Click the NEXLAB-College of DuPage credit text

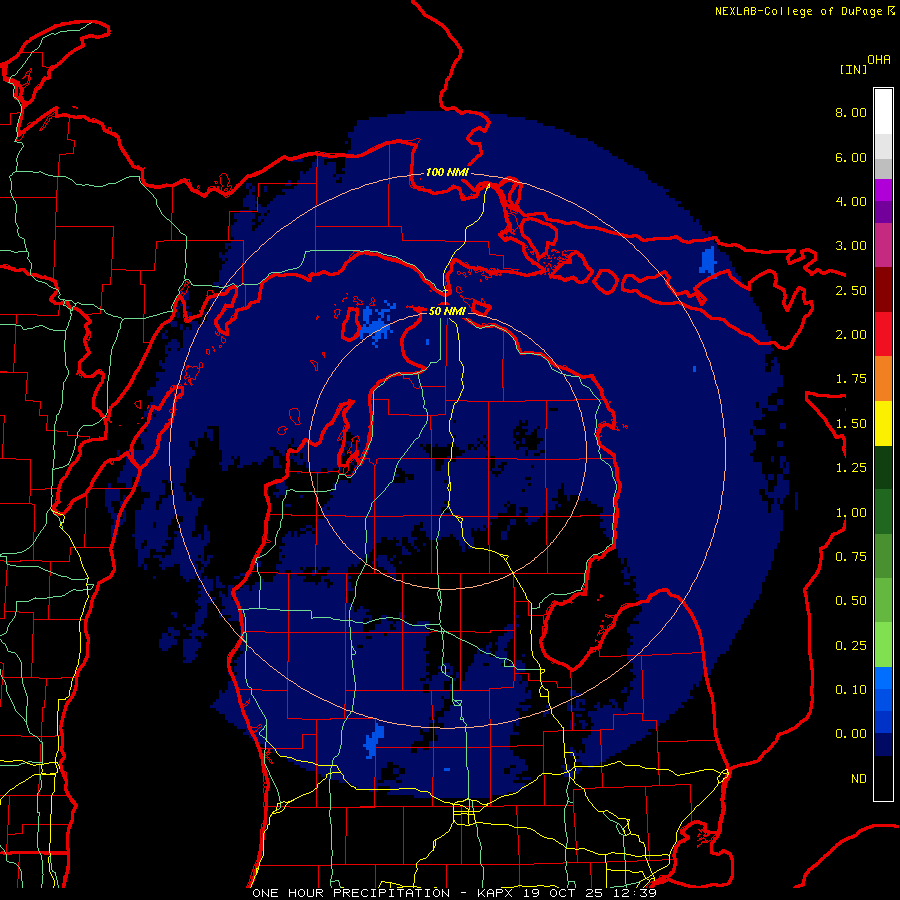(x=800, y=11)
